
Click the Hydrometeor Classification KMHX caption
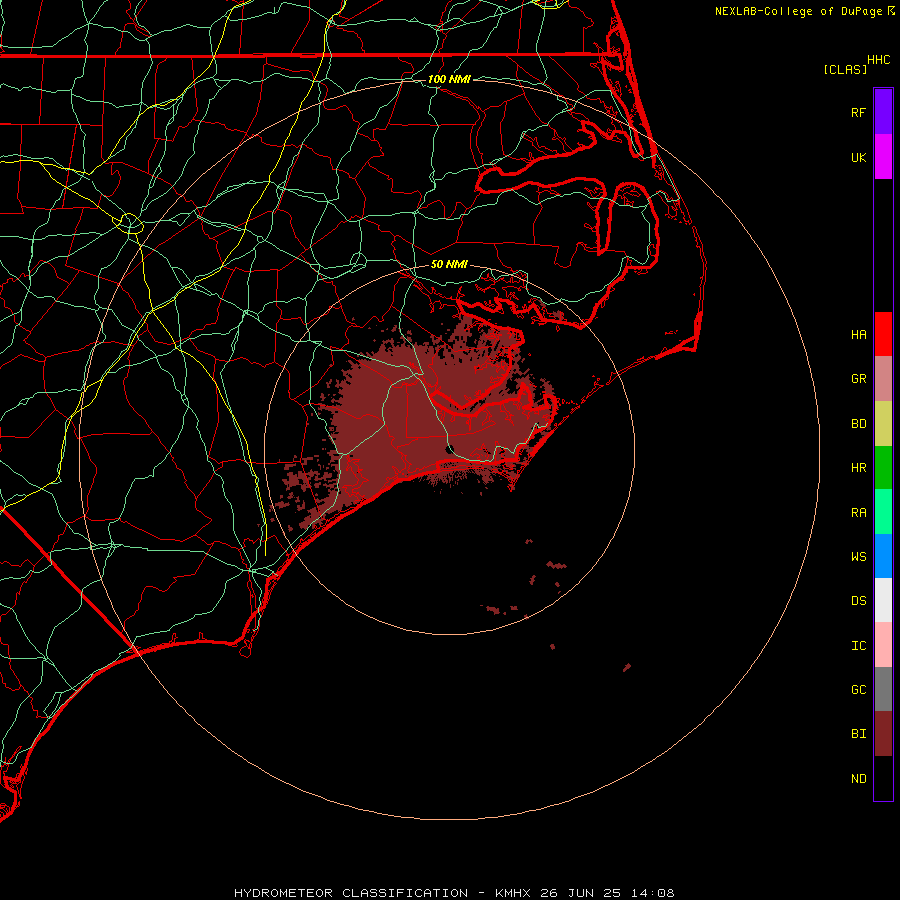[454, 893]
